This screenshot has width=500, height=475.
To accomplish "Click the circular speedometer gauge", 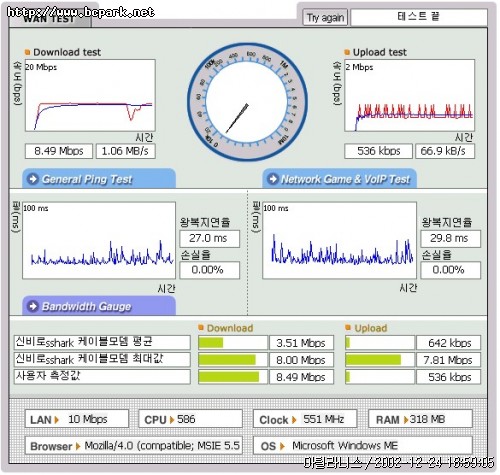I will (247, 102).
